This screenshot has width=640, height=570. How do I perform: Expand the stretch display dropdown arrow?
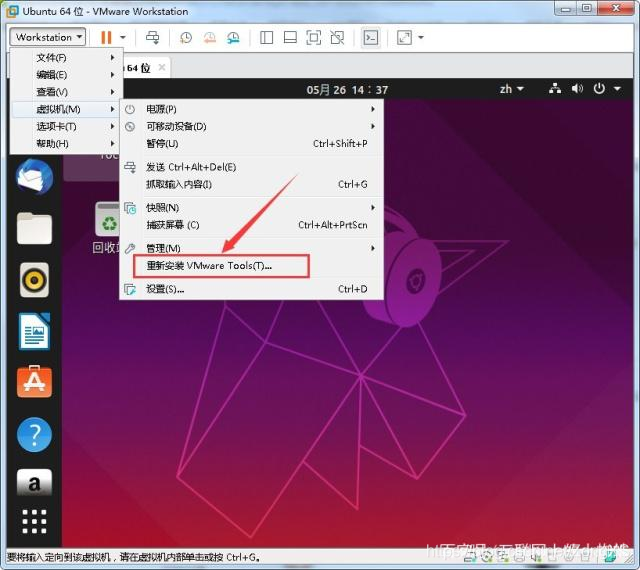(421, 38)
